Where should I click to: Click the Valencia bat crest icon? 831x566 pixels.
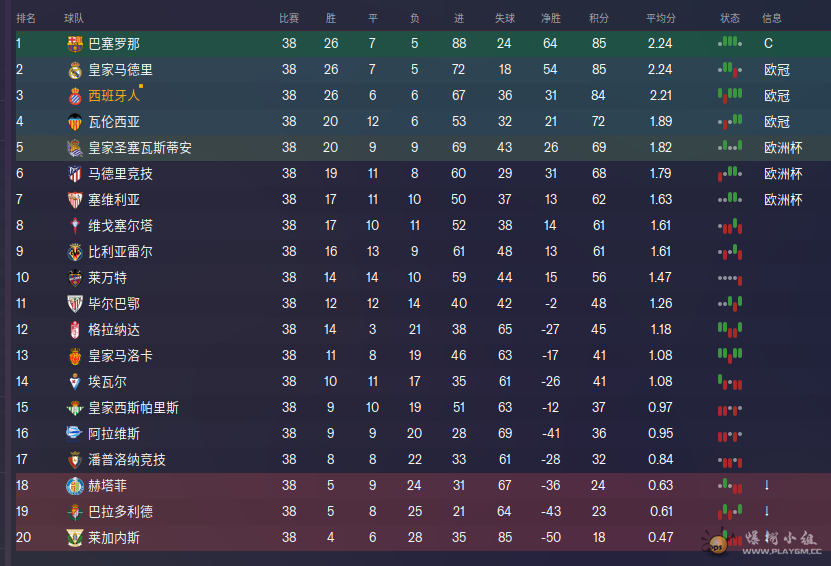tap(74, 122)
